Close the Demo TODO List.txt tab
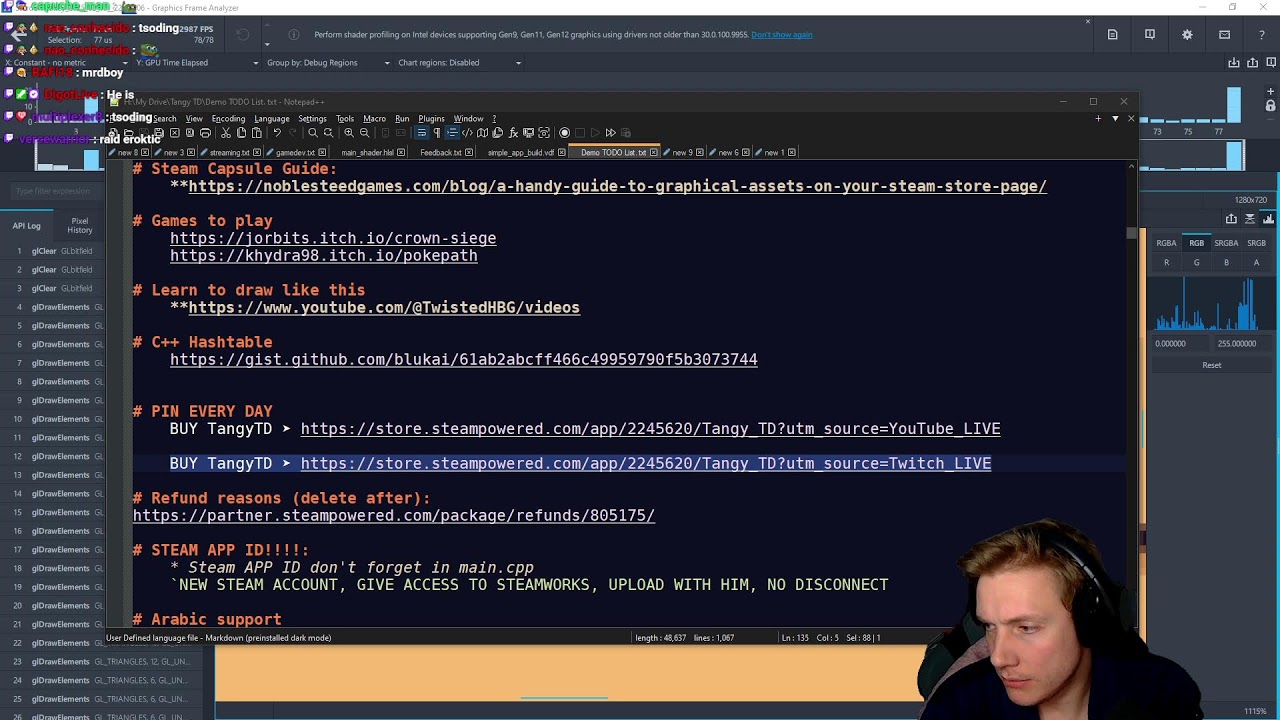 tap(654, 153)
